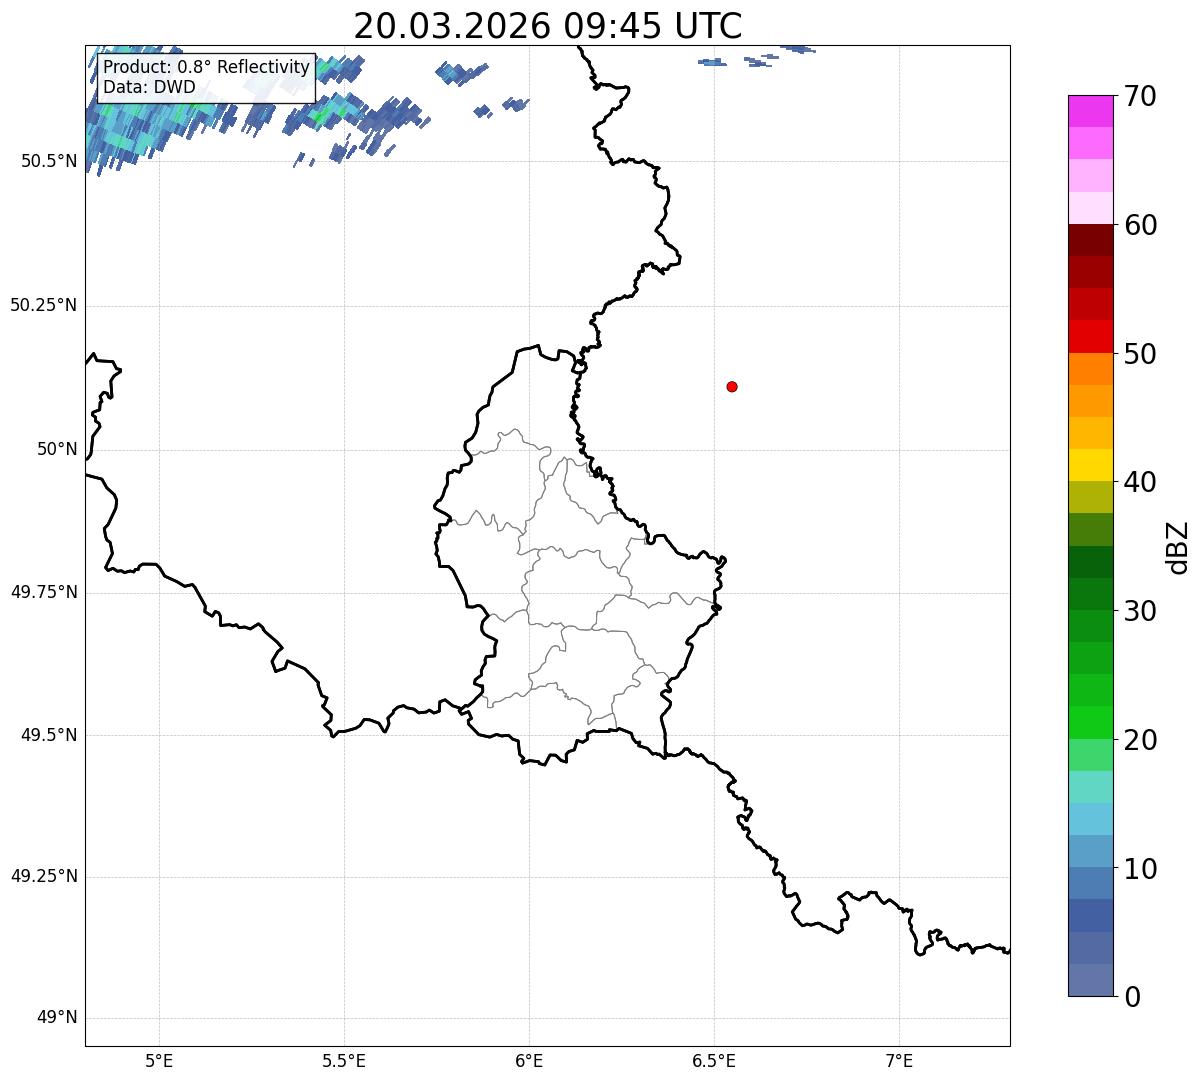Pick the bright red colorbar band above 50
The width and height of the screenshot is (1202, 1081).
[x=1090, y=336]
